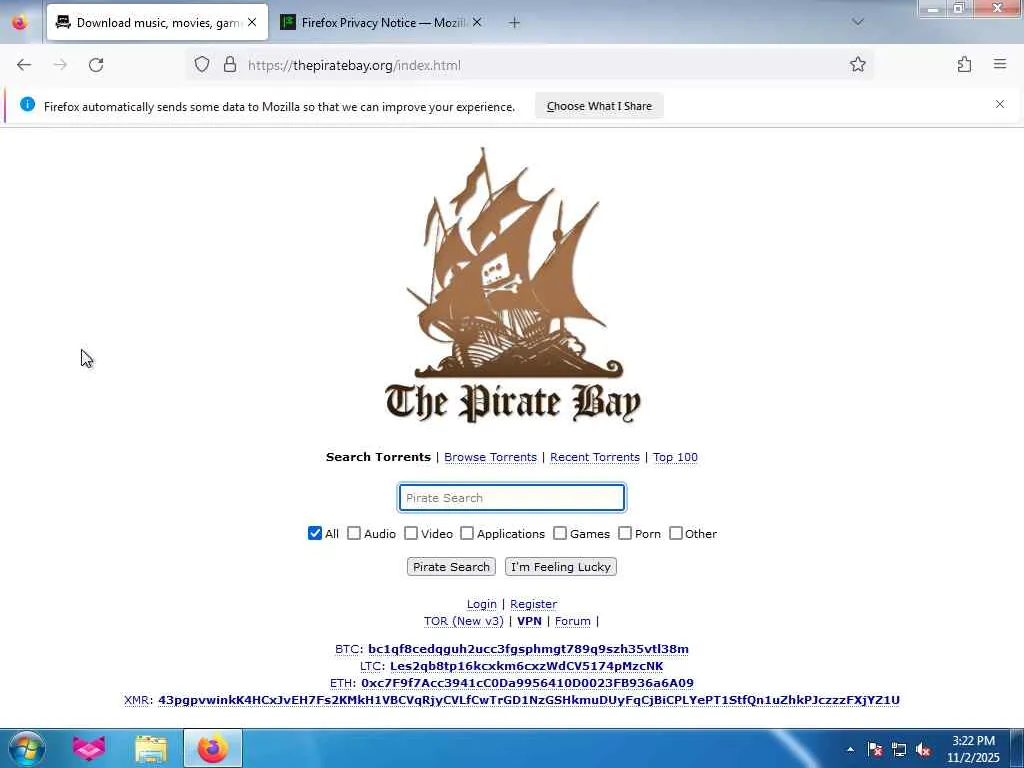Open the tracking protection shield icon

(x=202, y=64)
